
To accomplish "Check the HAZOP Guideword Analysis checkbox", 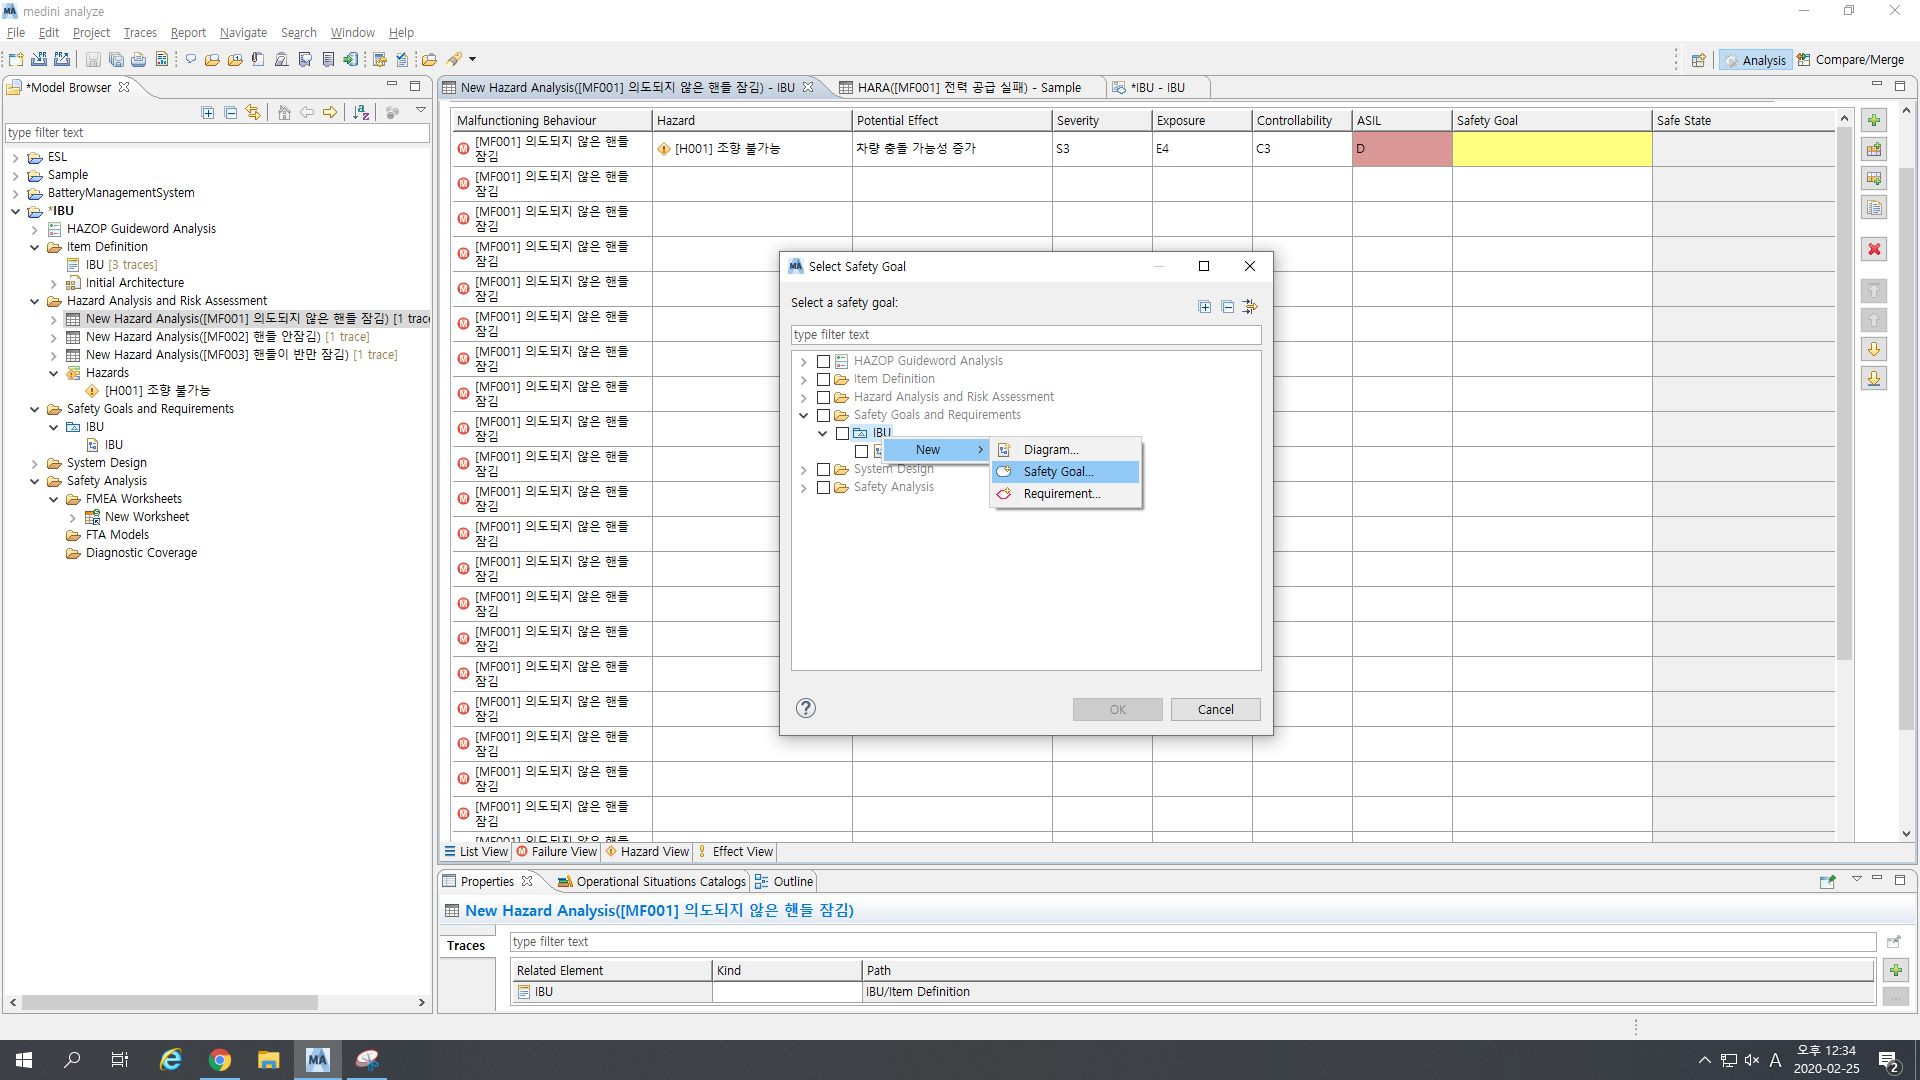I will (x=823, y=361).
